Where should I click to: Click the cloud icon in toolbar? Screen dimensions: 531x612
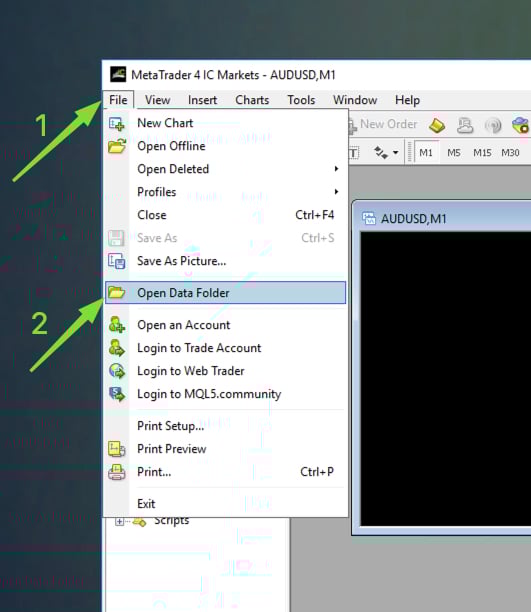(x=520, y=125)
